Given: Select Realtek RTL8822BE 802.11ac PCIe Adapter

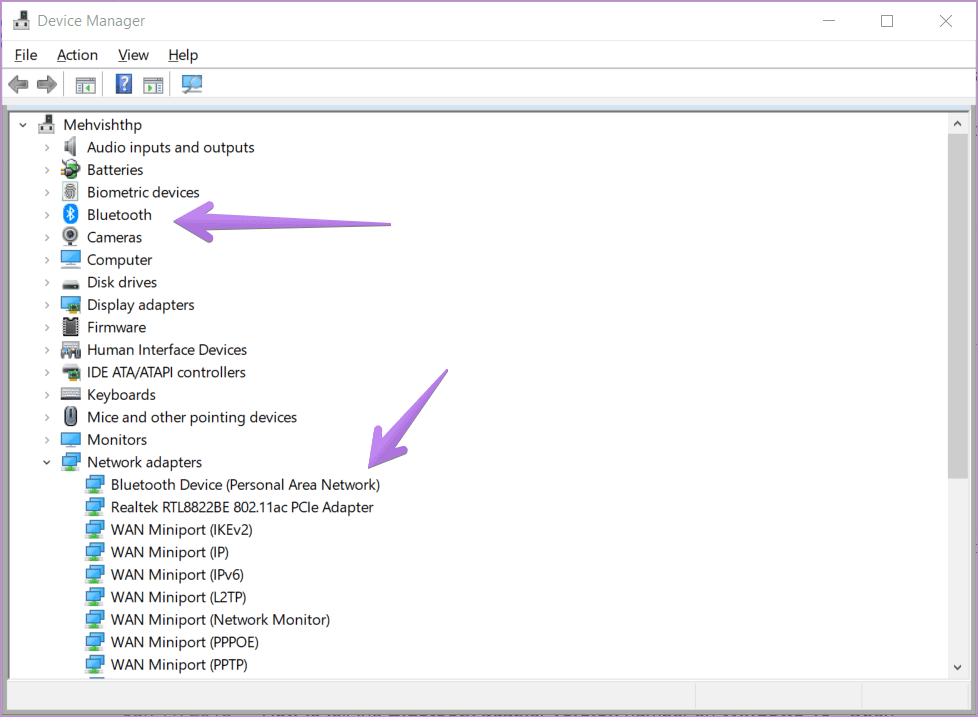Looking at the screenshot, I should coord(242,507).
